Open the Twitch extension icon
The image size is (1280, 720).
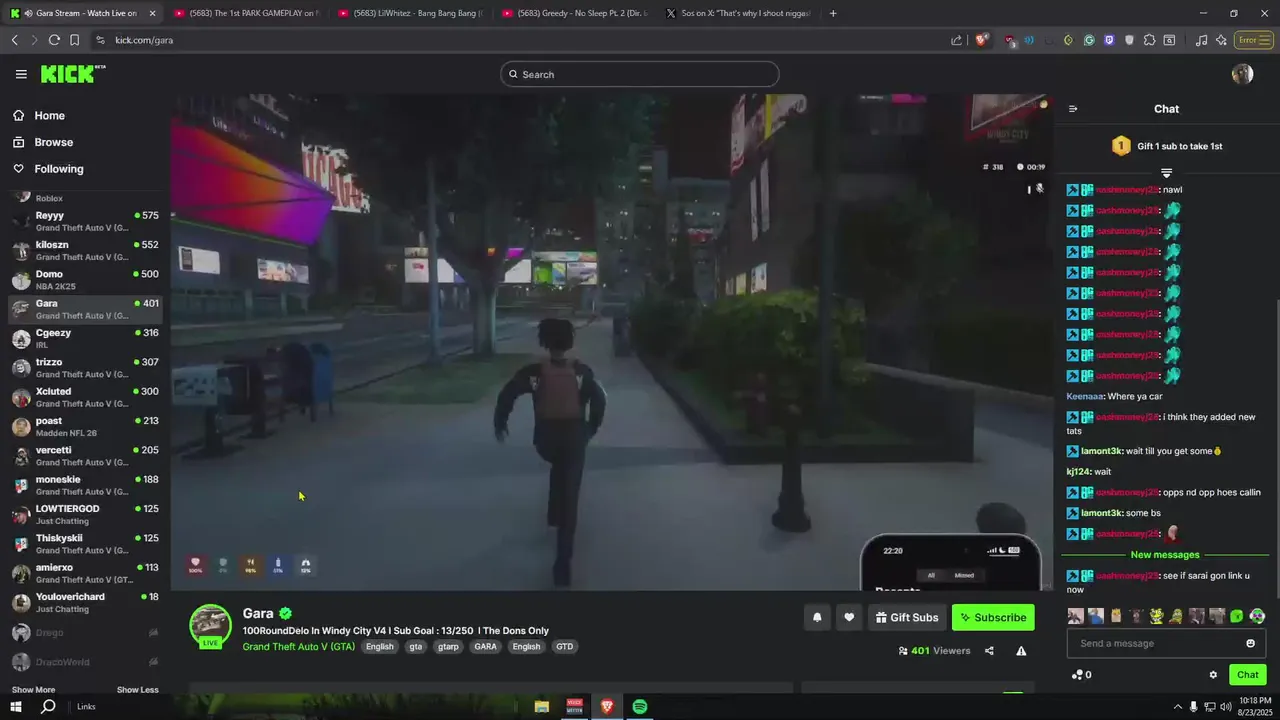tap(1109, 40)
